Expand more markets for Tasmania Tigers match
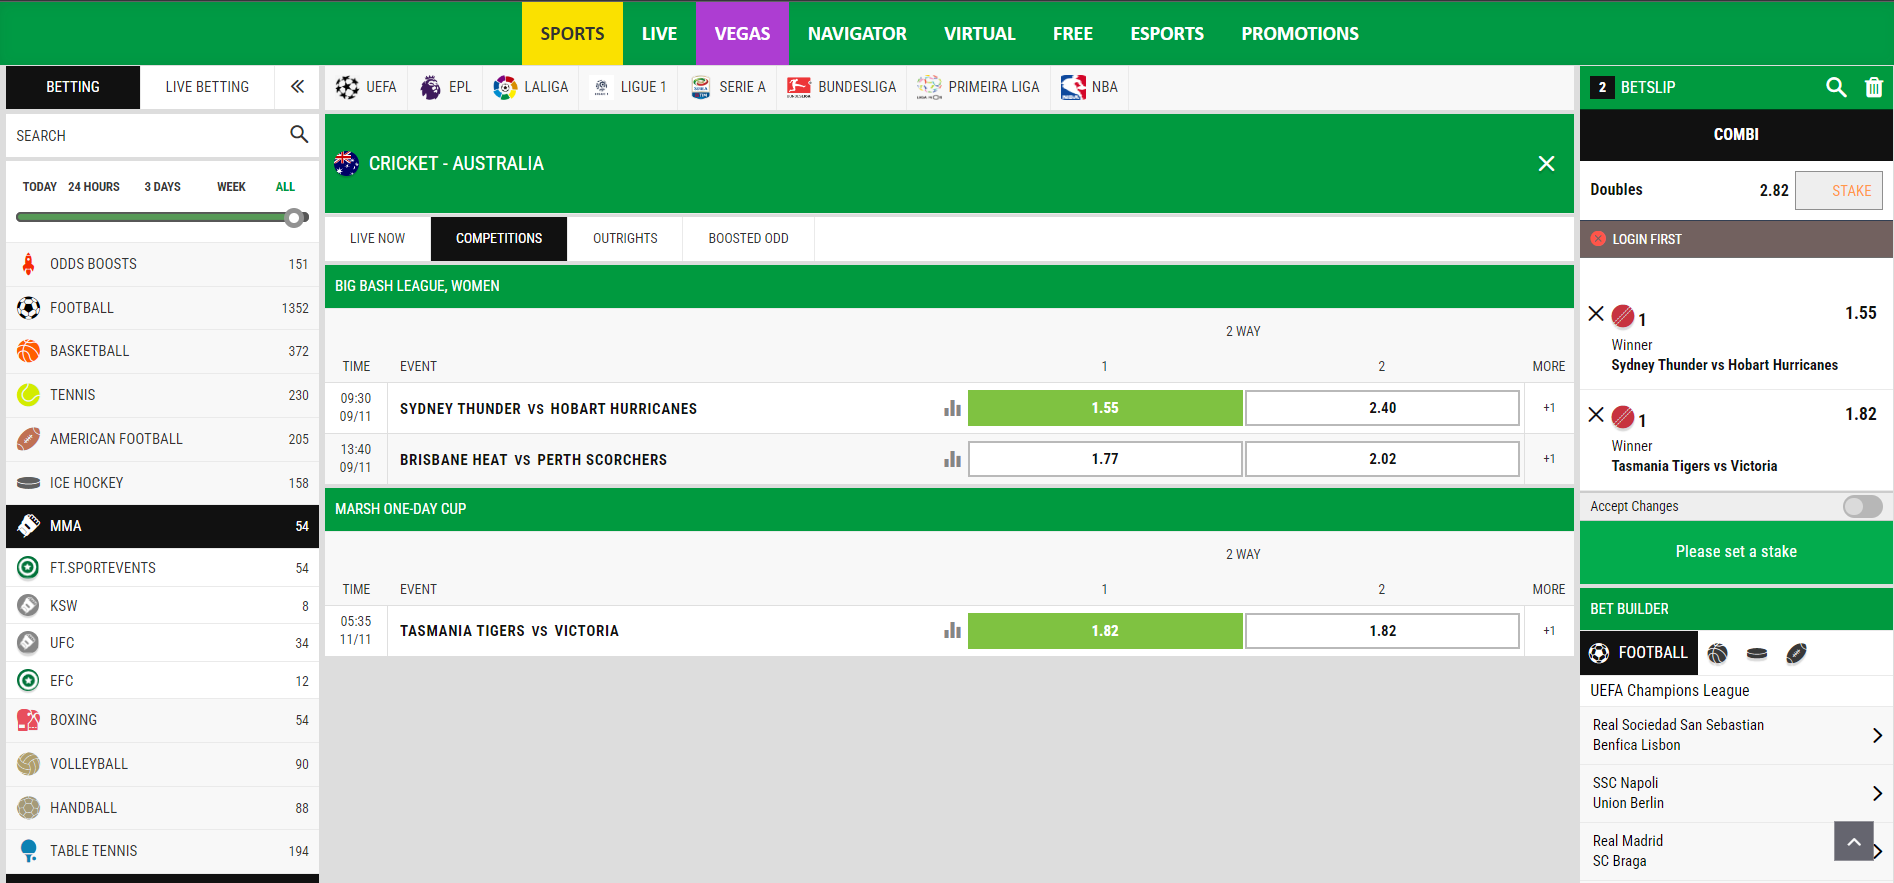This screenshot has width=1894, height=883. coord(1549,631)
